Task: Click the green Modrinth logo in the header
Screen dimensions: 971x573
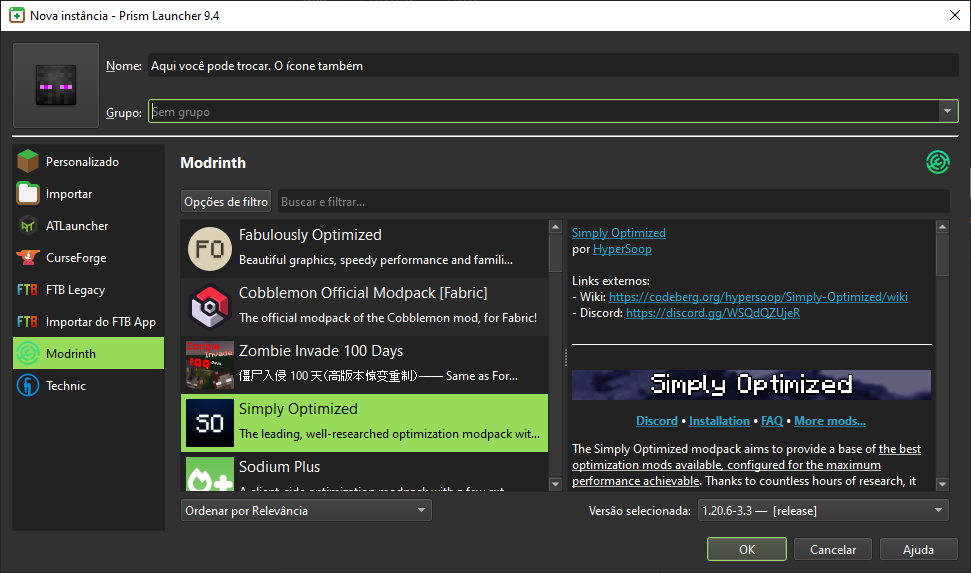Action: point(938,162)
